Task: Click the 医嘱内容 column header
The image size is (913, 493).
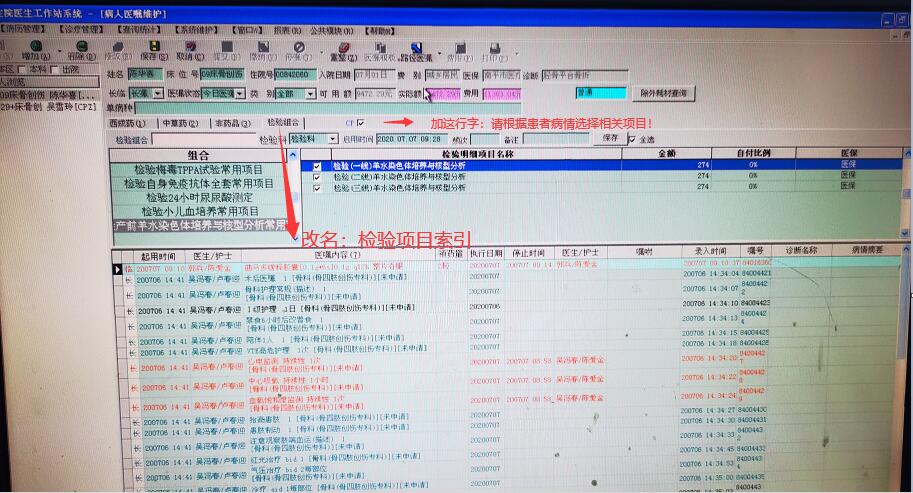Action: pos(338,255)
